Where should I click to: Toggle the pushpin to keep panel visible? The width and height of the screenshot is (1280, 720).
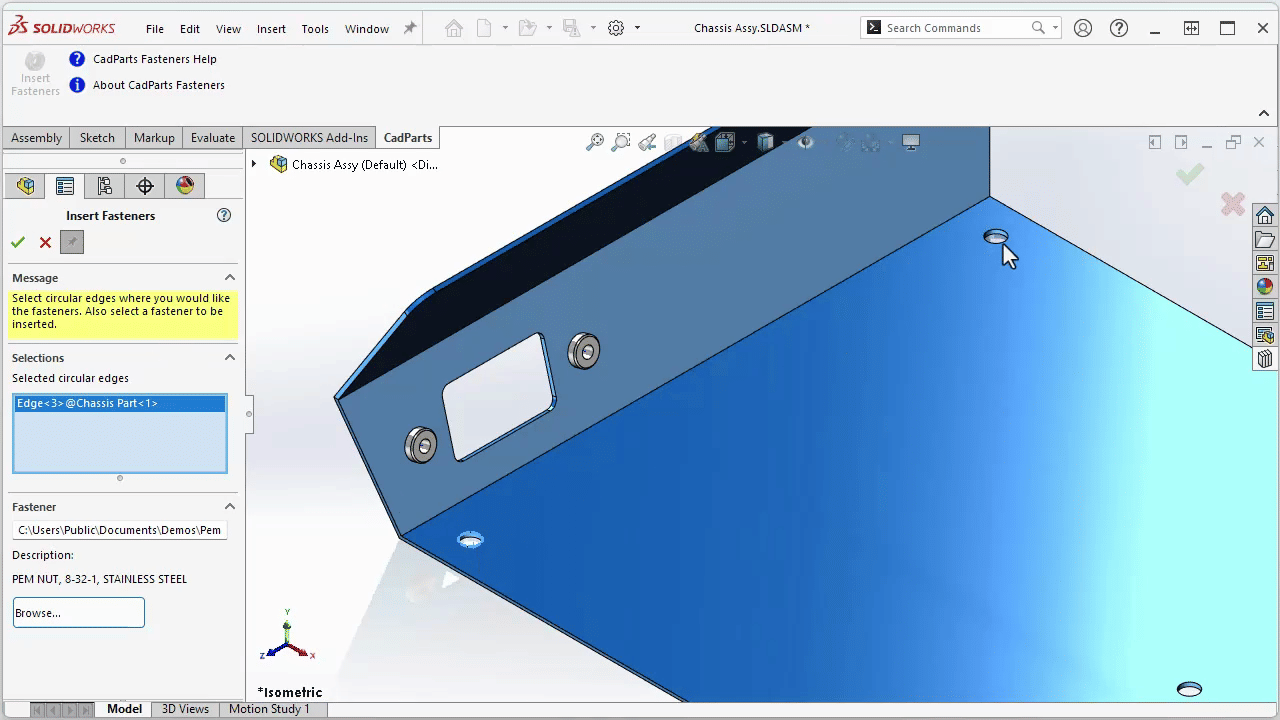pyautogui.click(x=71, y=242)
